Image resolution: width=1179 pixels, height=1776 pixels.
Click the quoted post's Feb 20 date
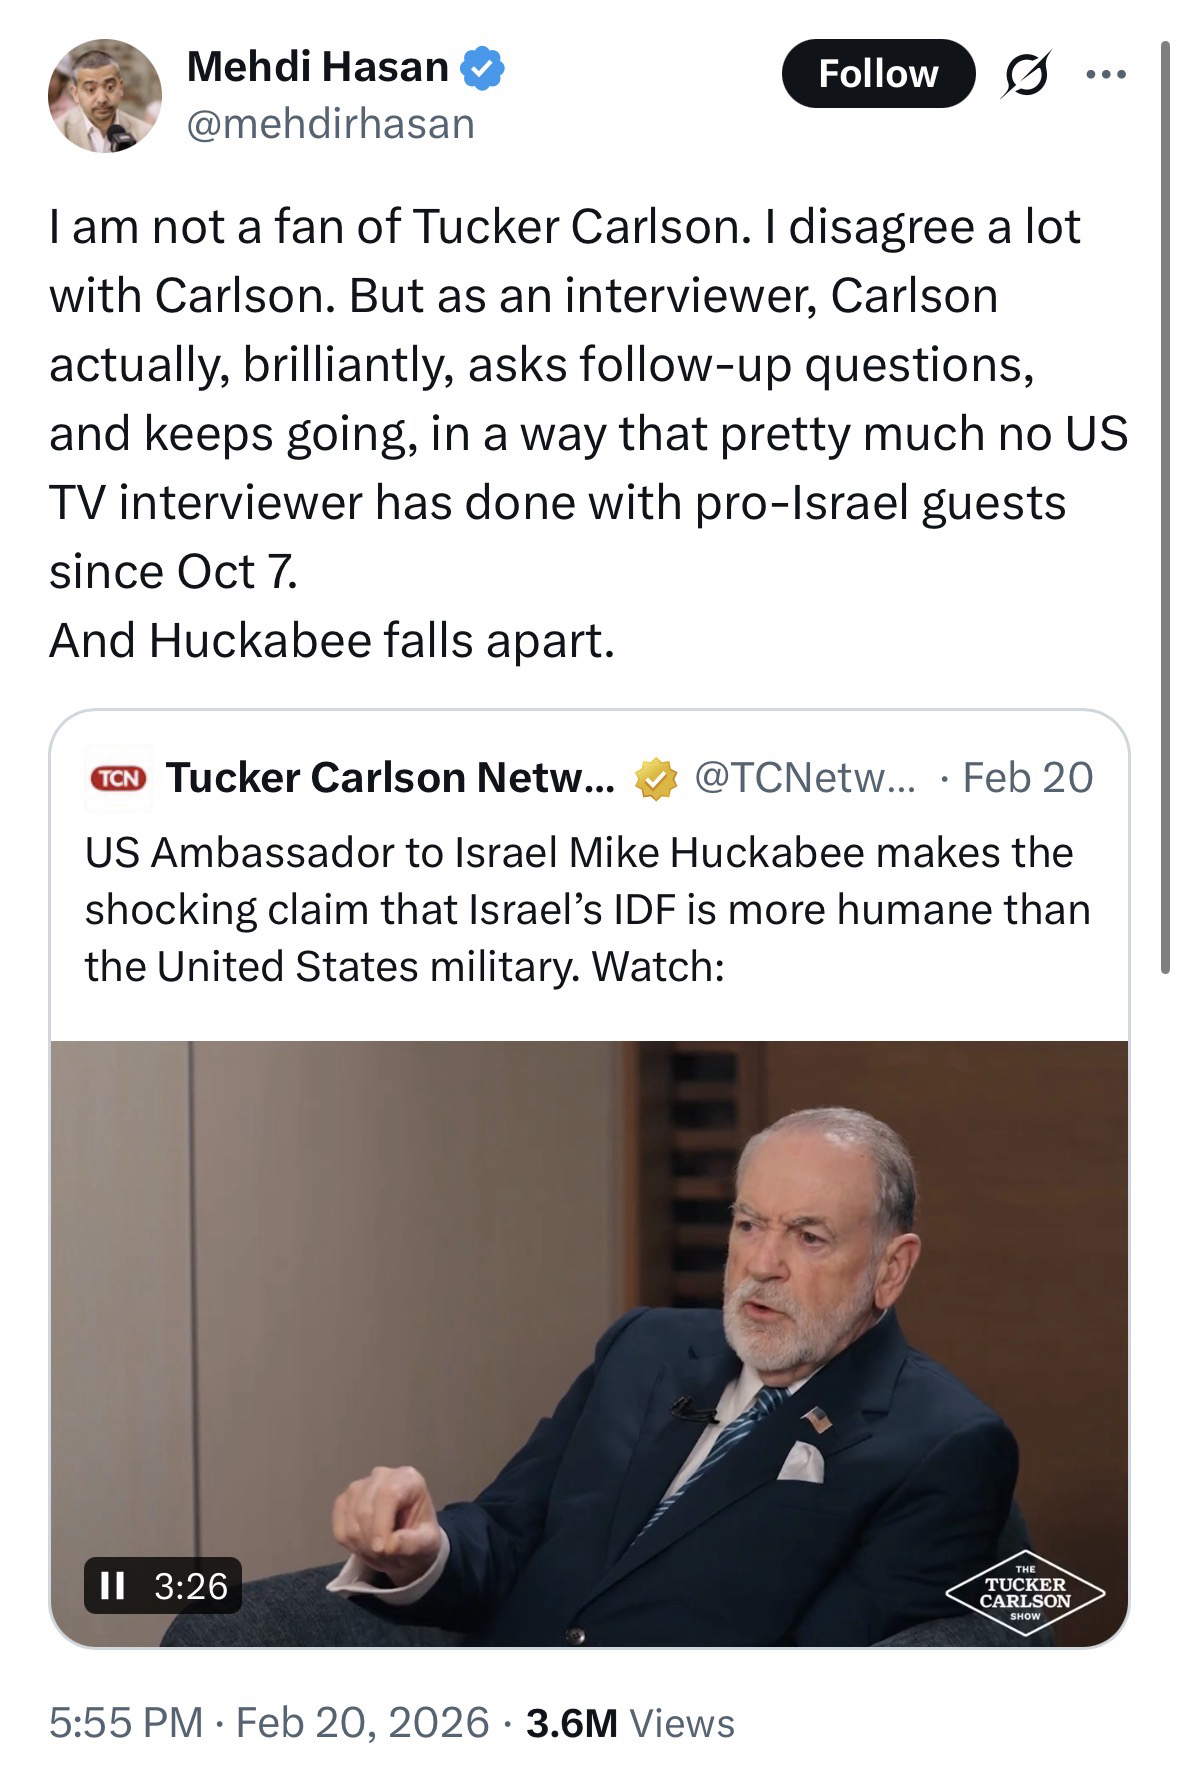tap(1027, 778)
